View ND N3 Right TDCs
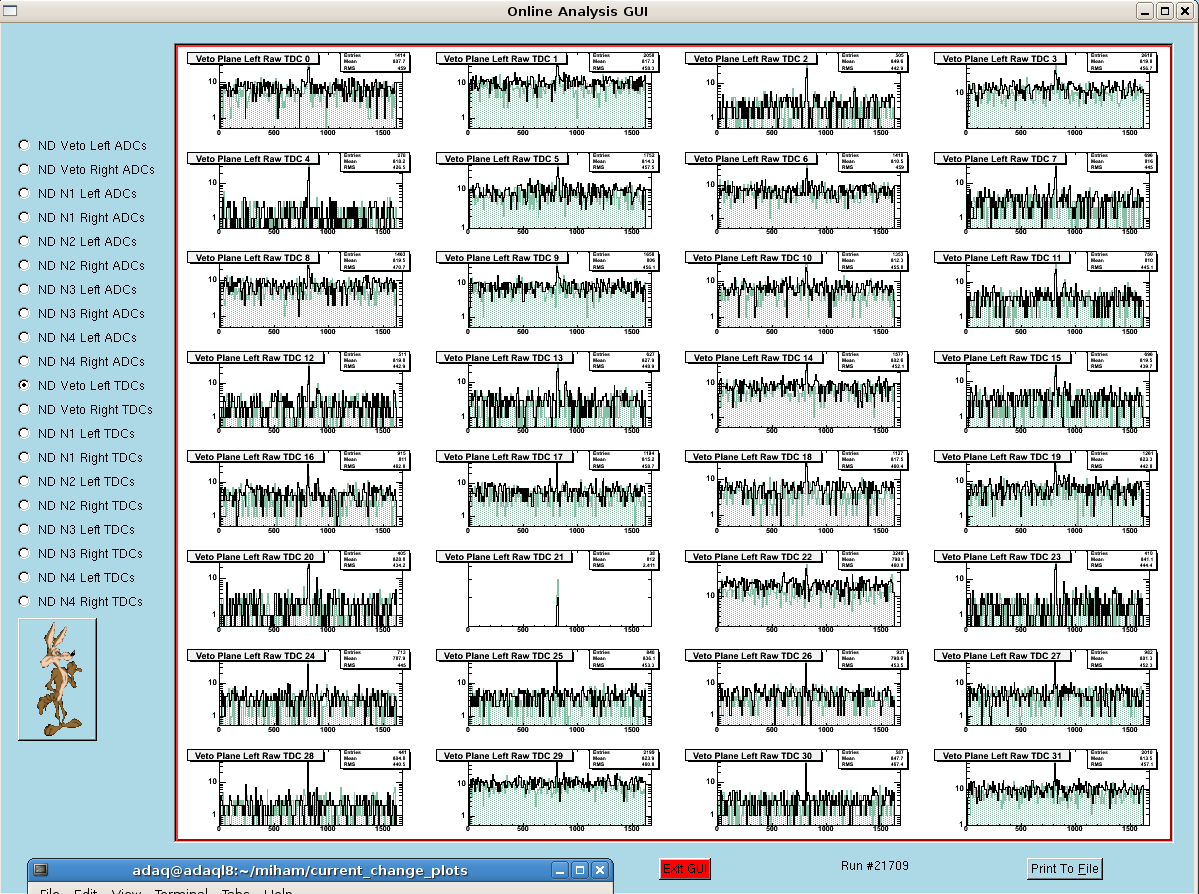Image resolution: width=1199 pixels, height=894 pixels. (x=24, y=553)
